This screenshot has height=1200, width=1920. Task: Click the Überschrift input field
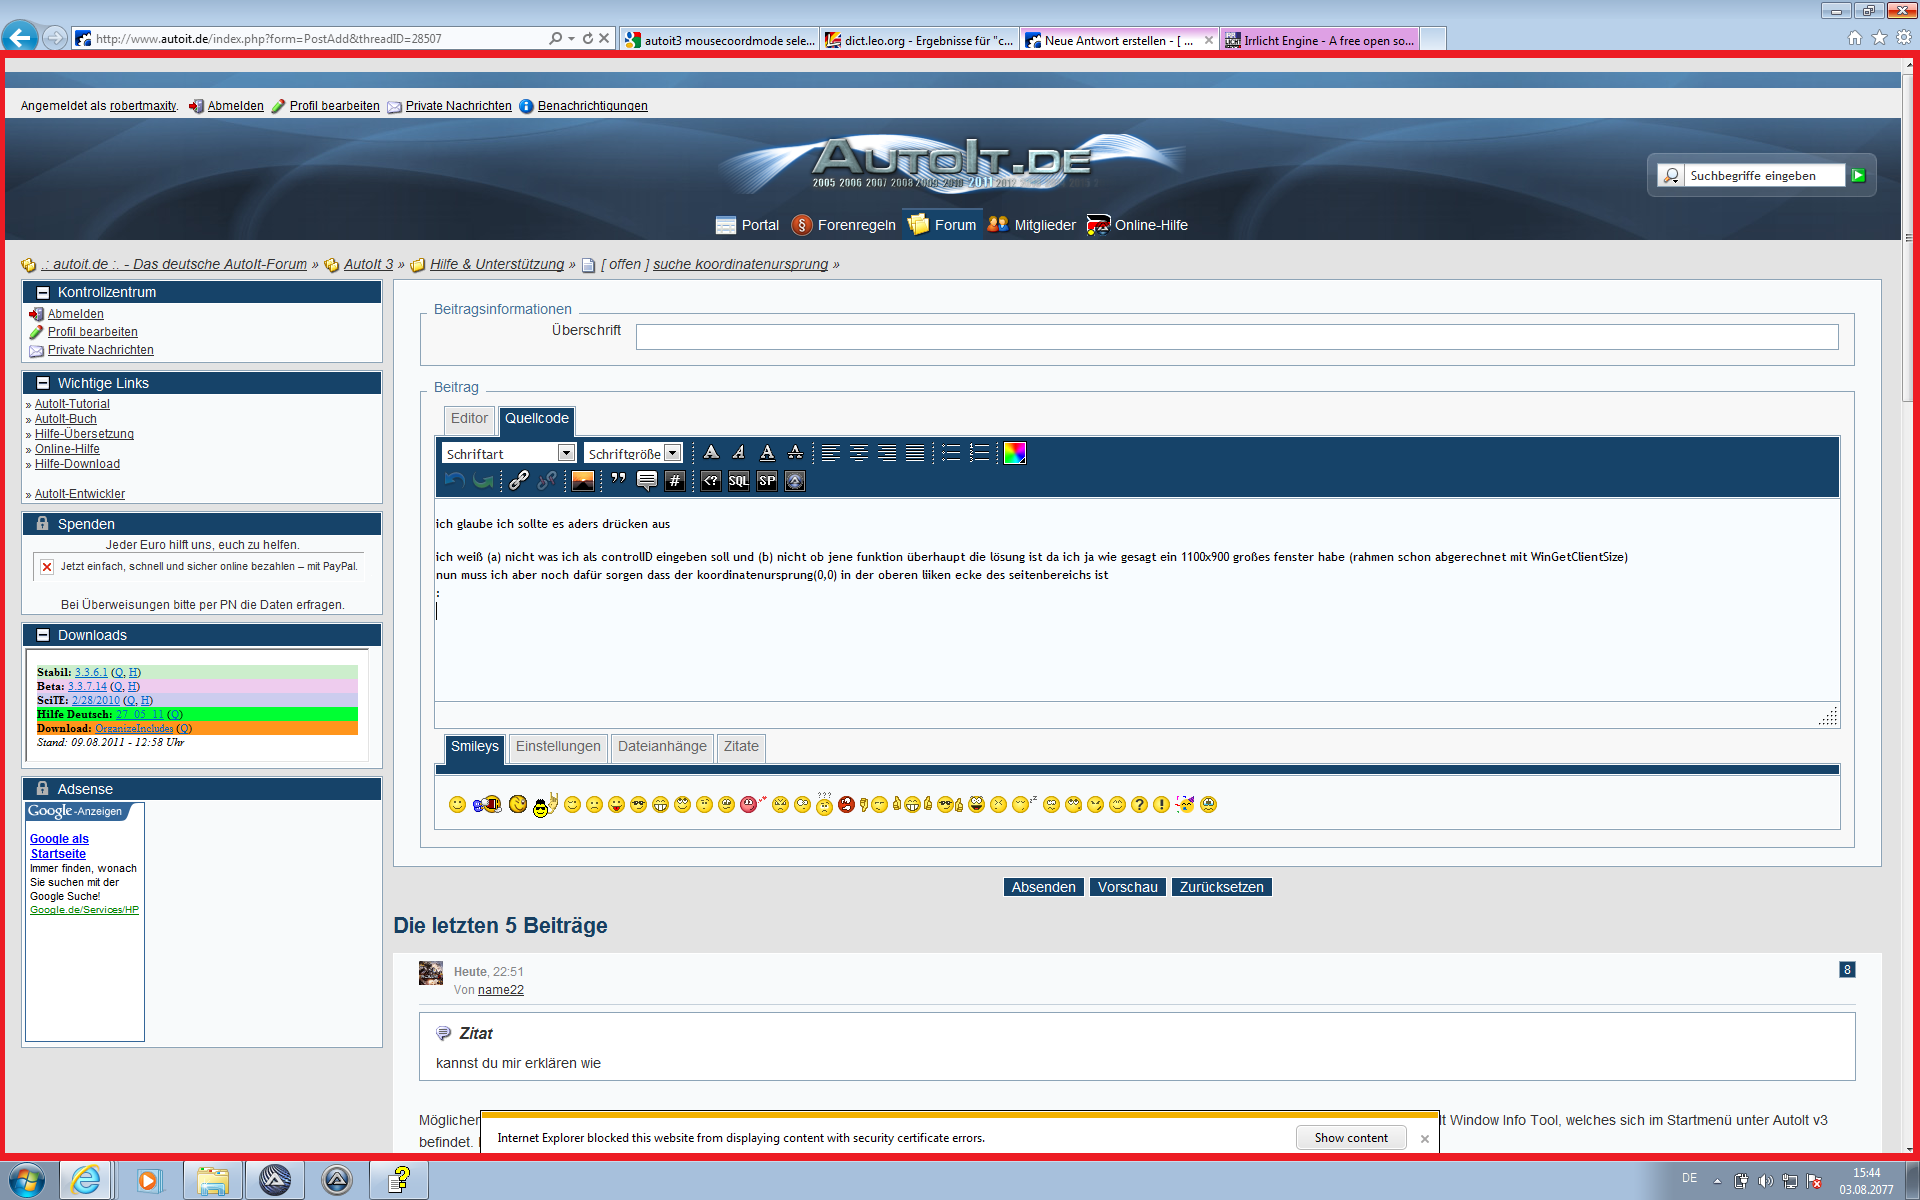click(1236, 337)
